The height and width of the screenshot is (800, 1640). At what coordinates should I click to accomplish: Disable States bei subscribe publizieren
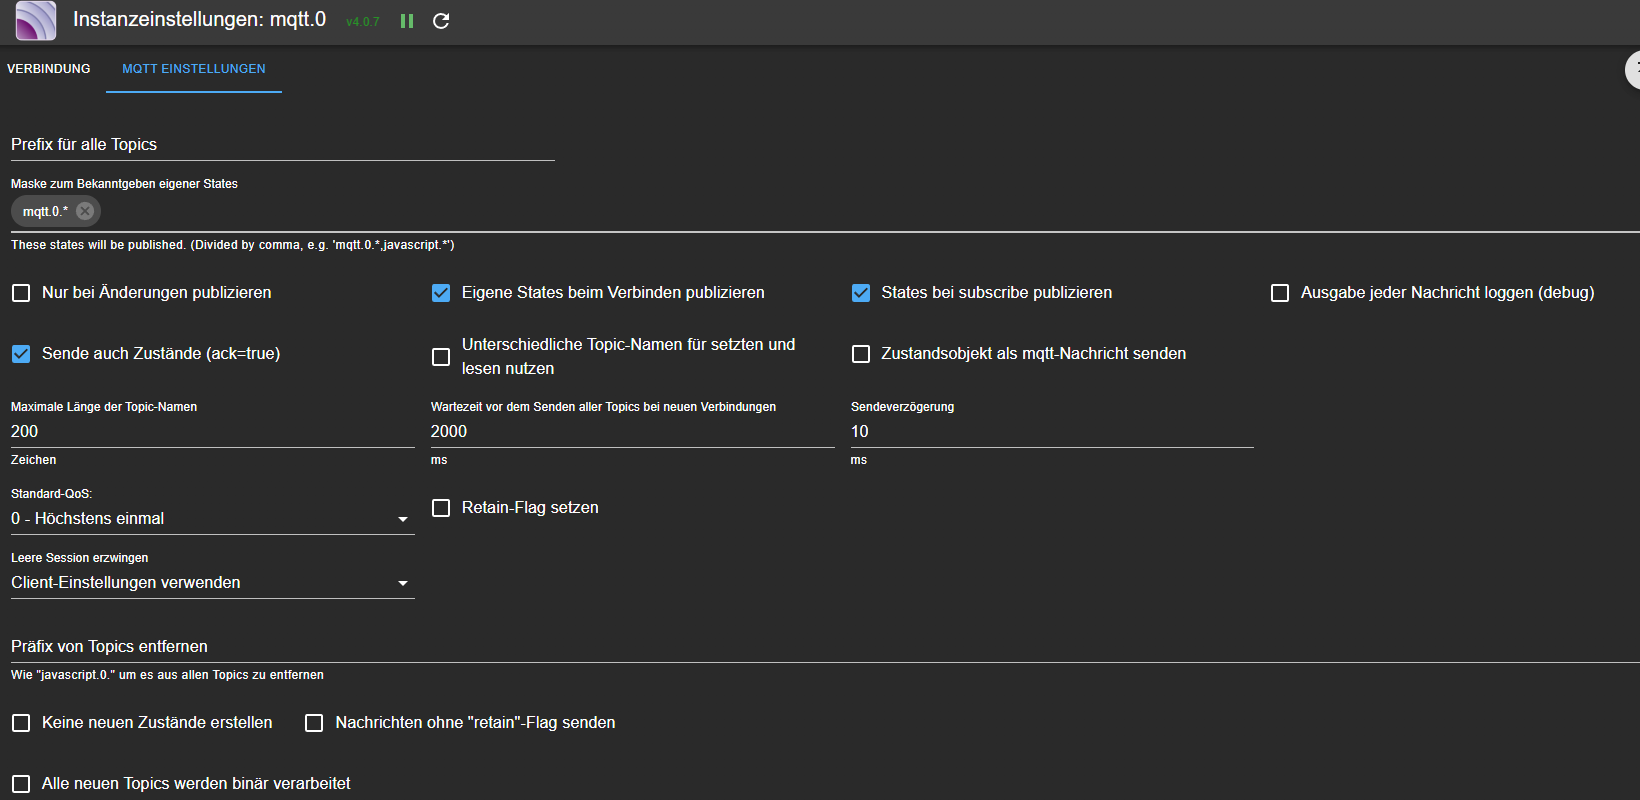pyautogui.click(x=861, y=293)
